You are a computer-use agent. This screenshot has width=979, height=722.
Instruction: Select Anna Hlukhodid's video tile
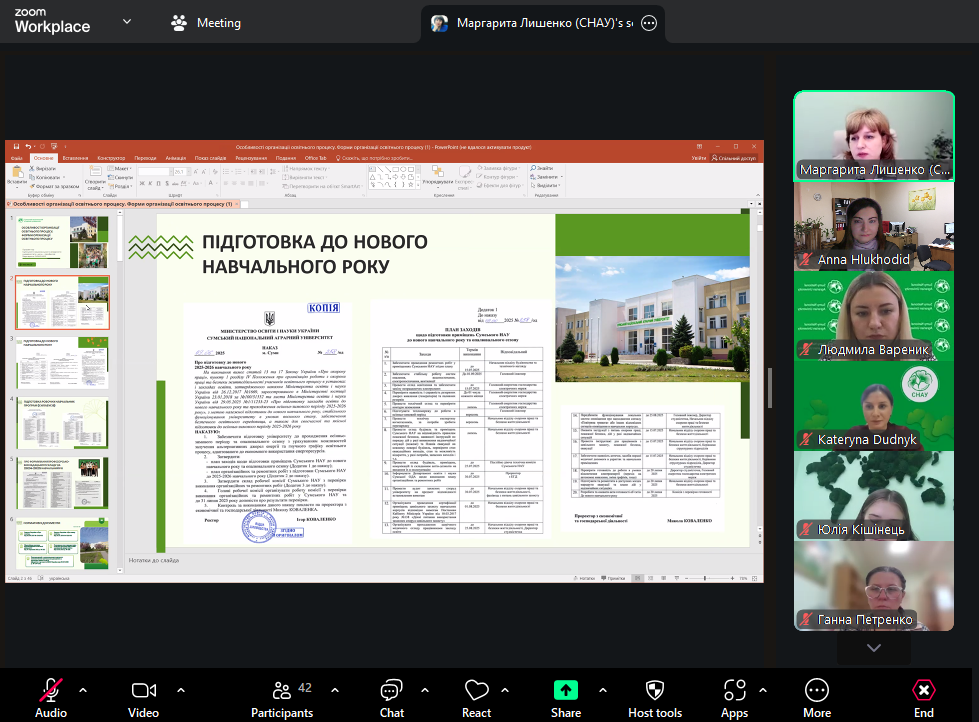(x=874, y=227)
